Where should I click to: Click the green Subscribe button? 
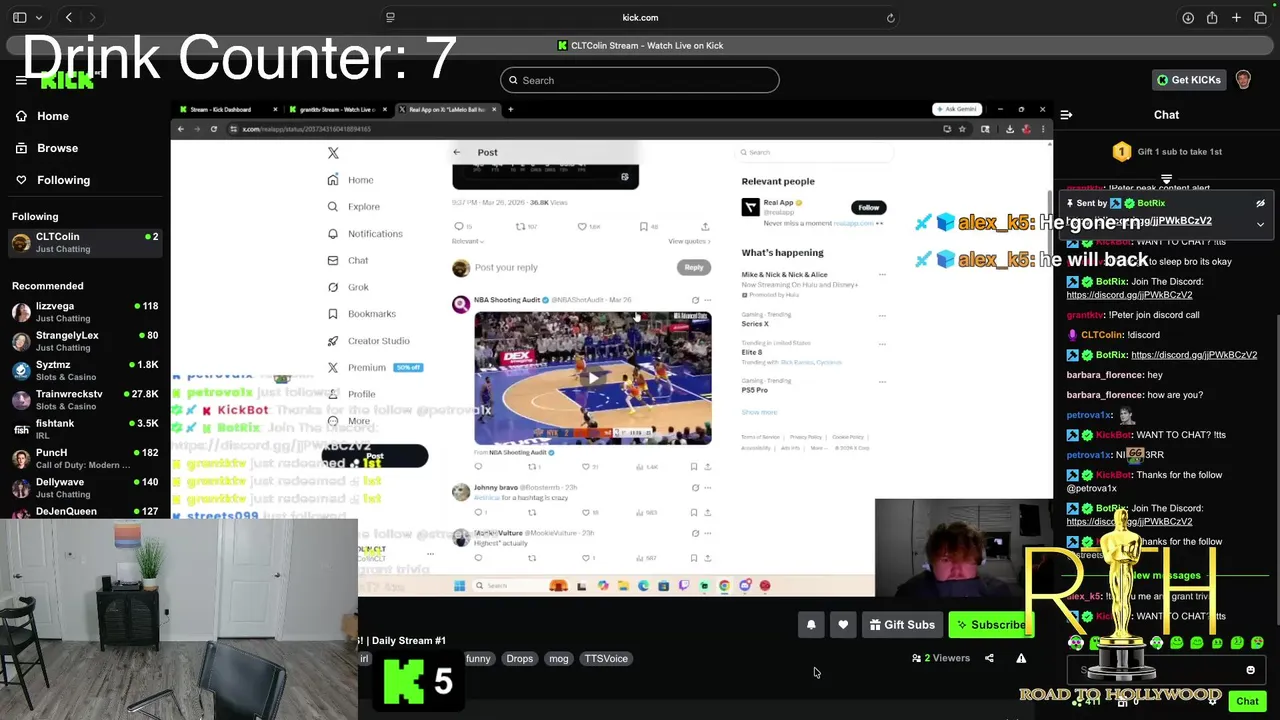tap(989, 625)
